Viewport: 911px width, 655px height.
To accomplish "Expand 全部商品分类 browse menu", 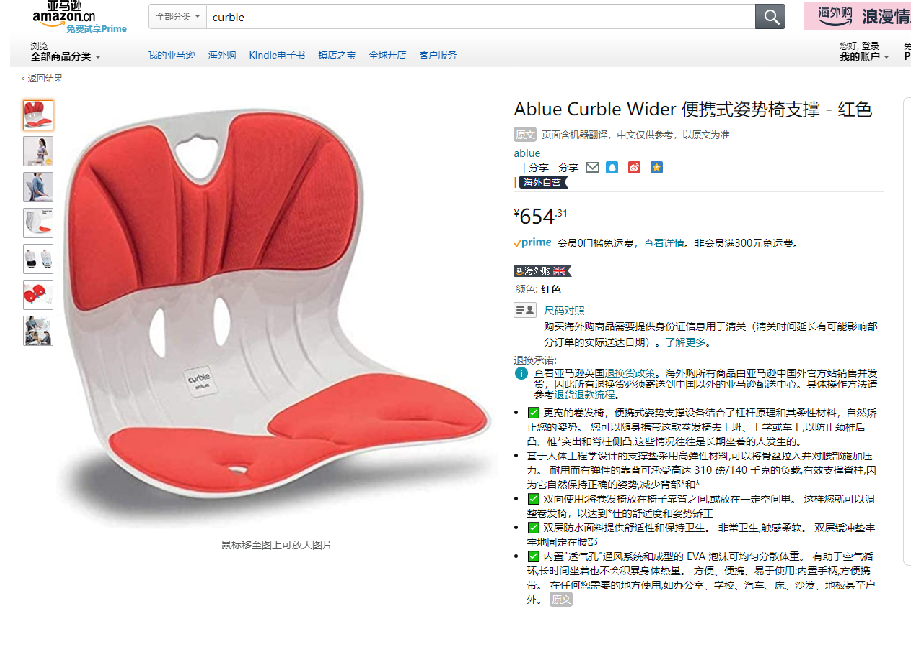I will (65, 56).
